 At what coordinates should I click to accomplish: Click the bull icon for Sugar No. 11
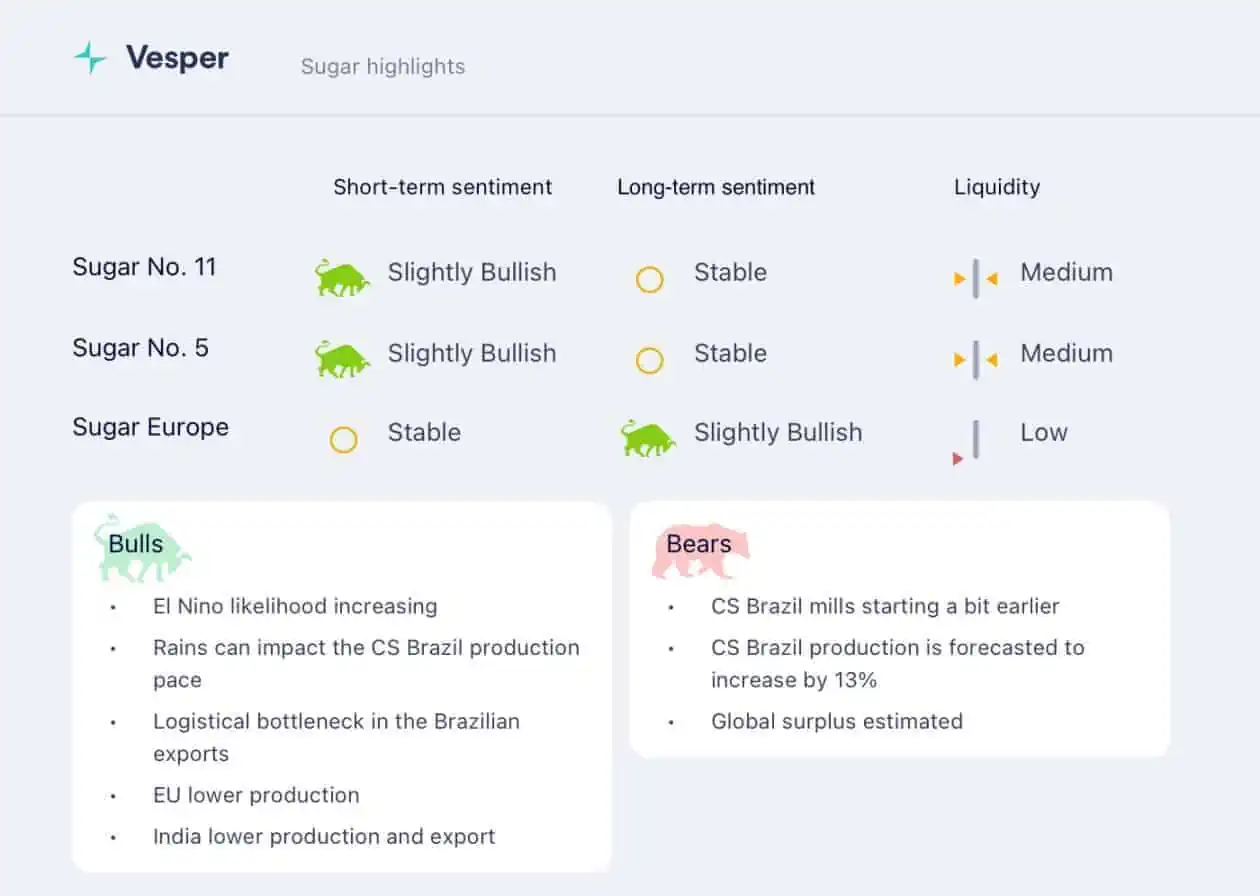tap(342, 277)
